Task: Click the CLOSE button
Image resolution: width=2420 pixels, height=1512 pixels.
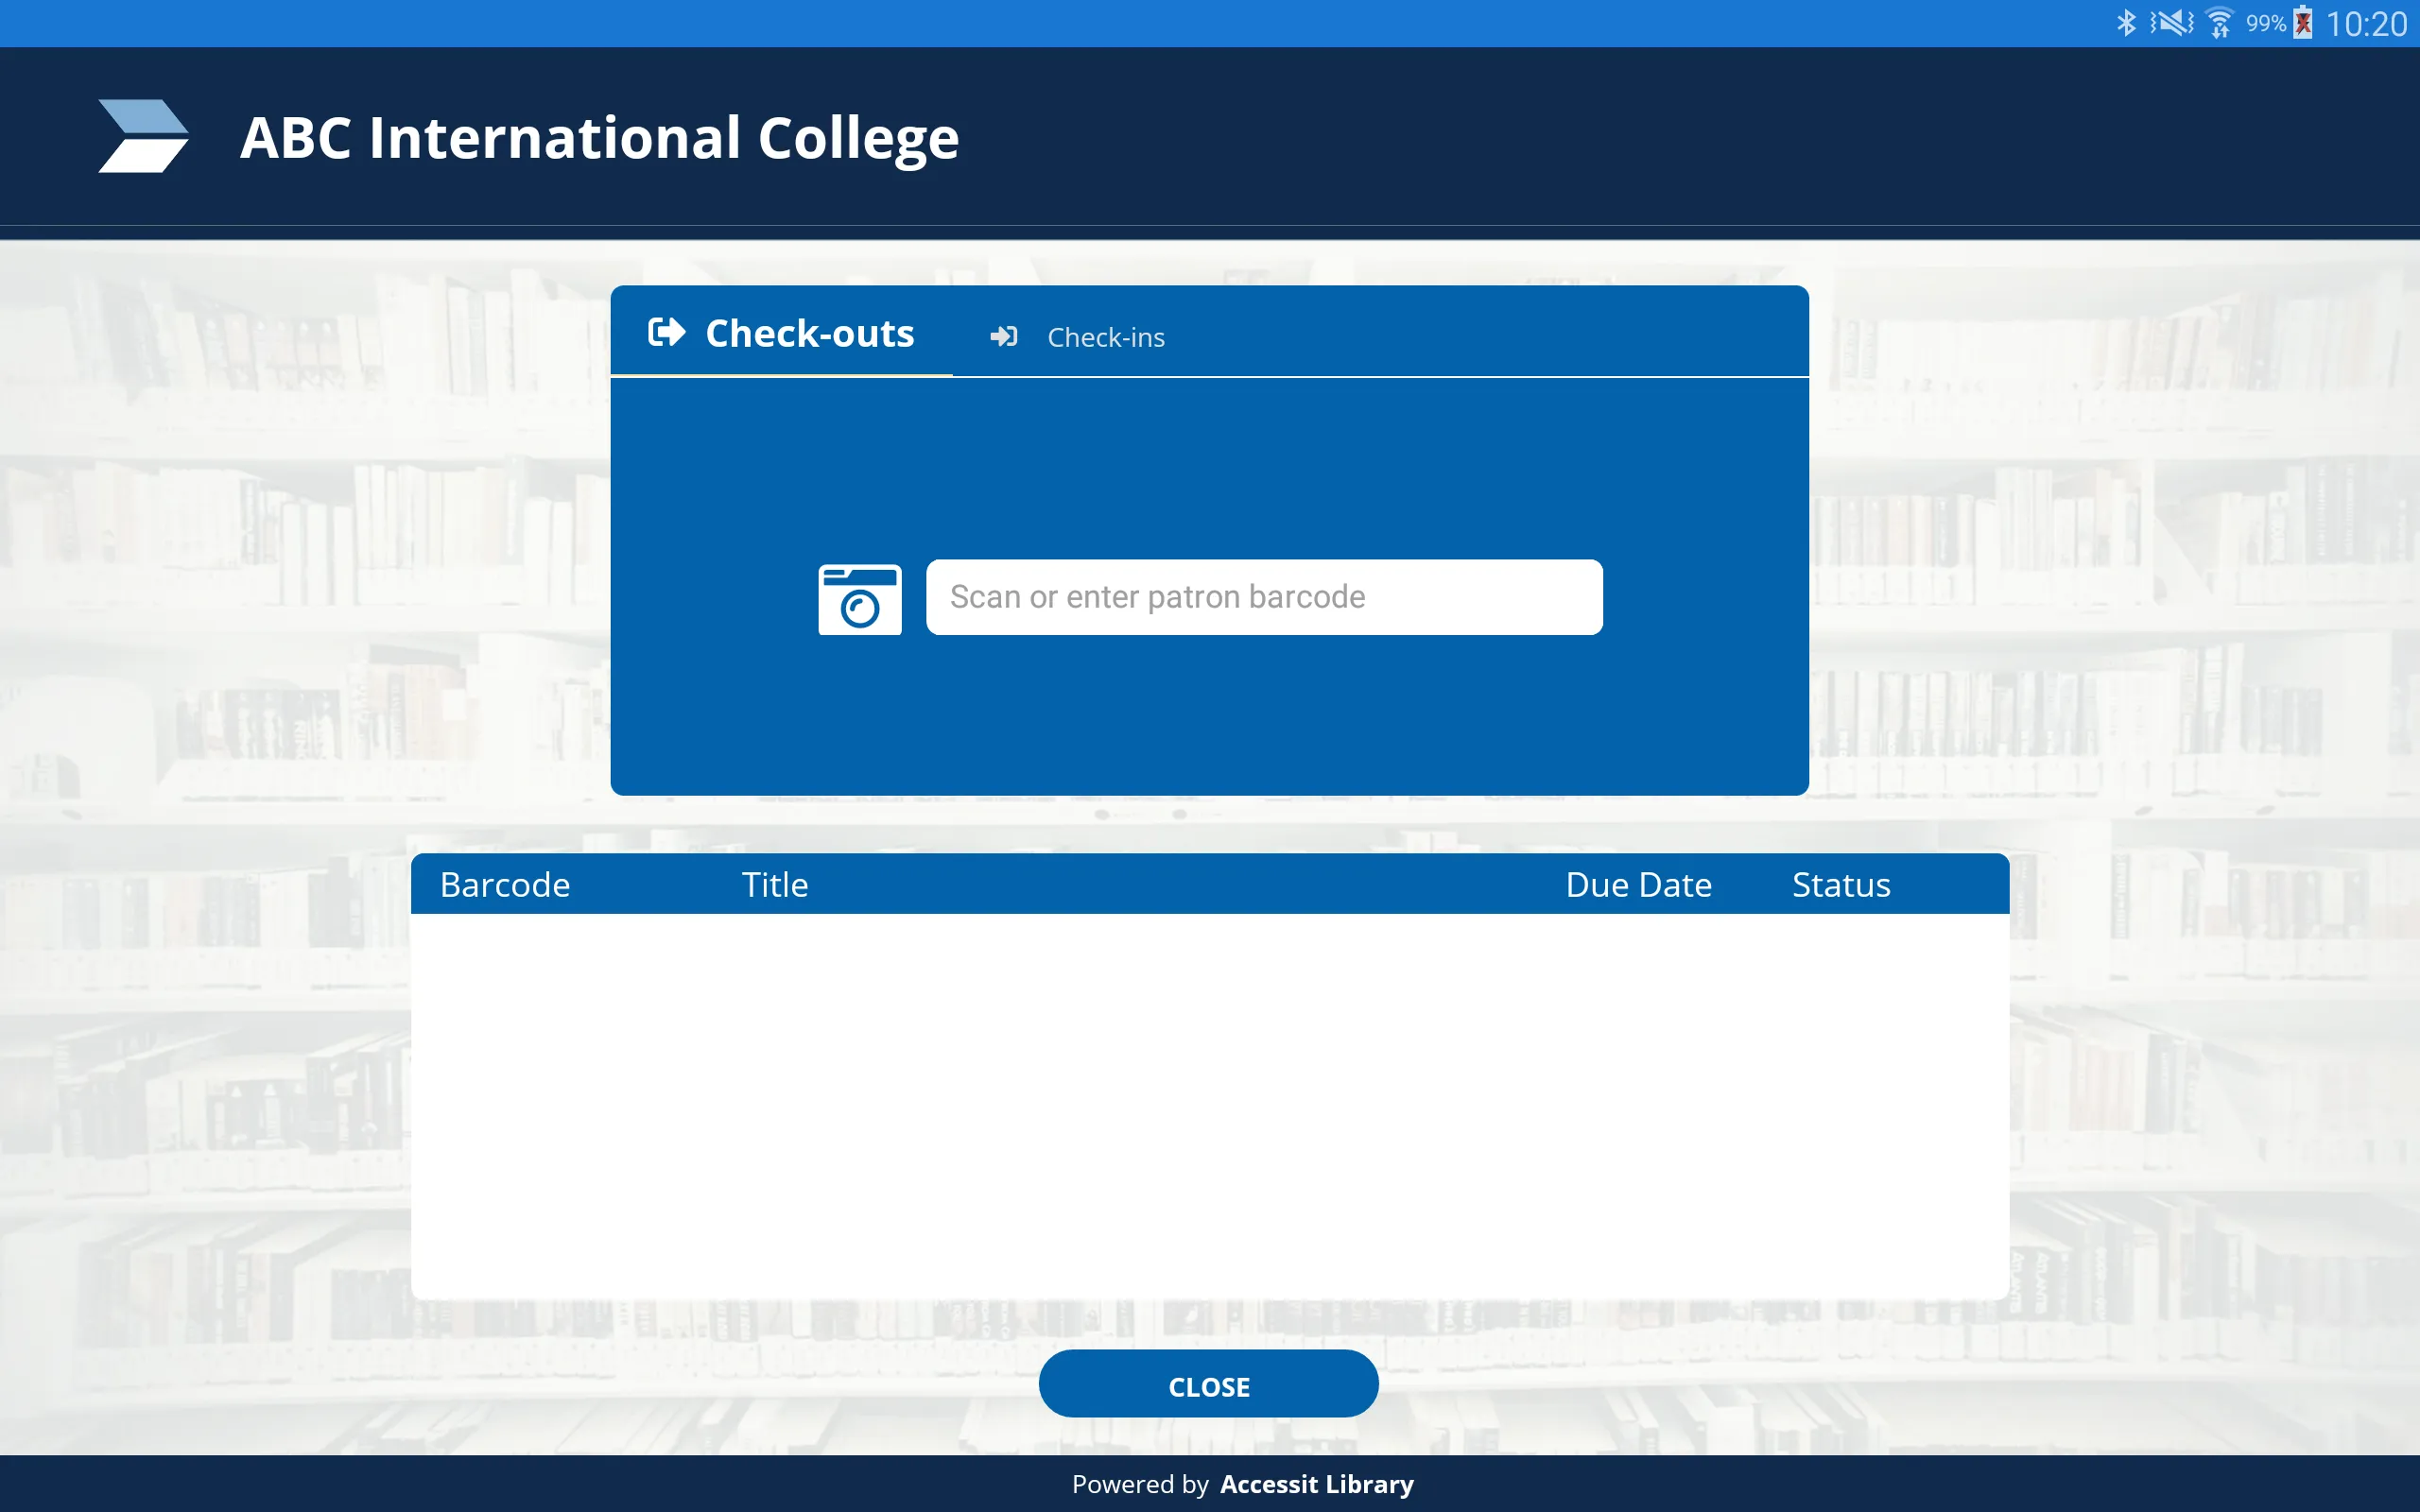Action: (1208, 1384)
